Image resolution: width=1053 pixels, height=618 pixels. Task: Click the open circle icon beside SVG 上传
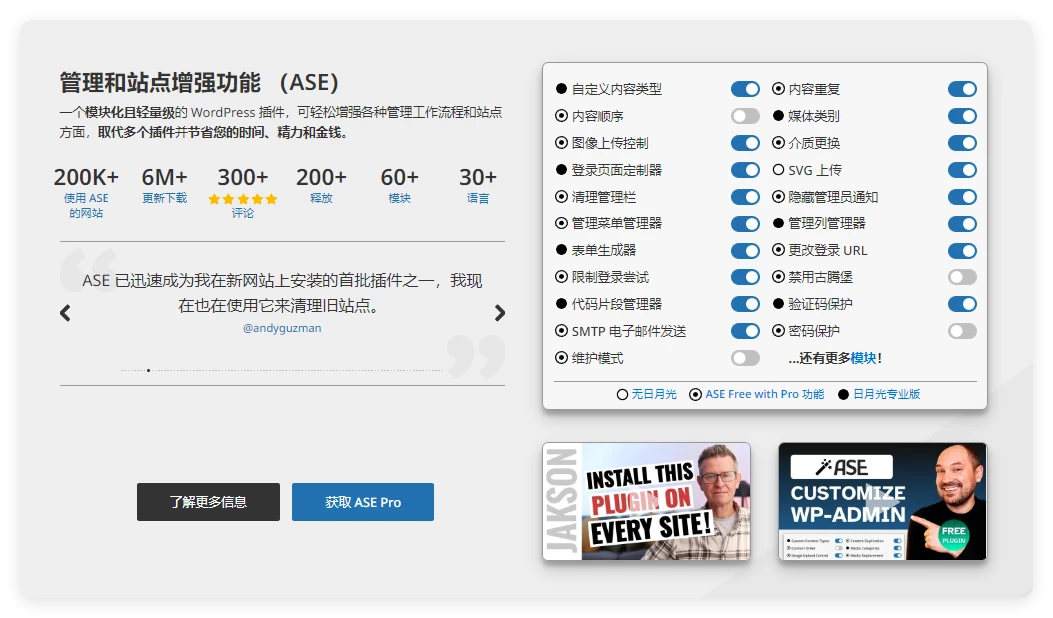click(x=777, y=170)
